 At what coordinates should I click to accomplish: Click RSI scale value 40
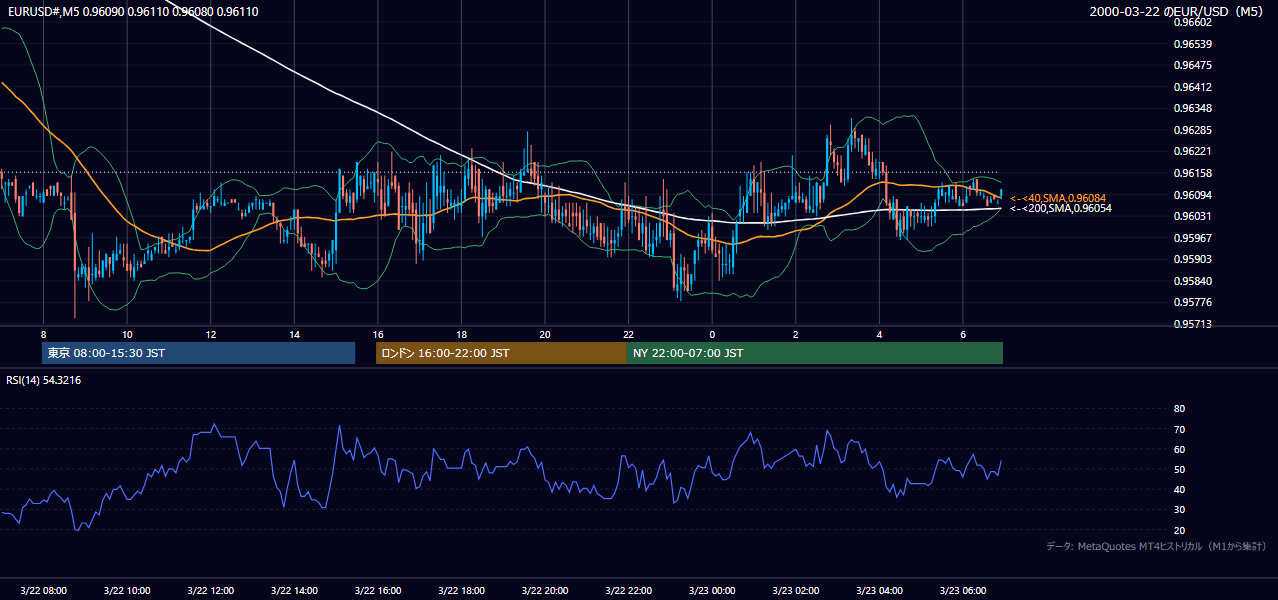pos(1179,489)
